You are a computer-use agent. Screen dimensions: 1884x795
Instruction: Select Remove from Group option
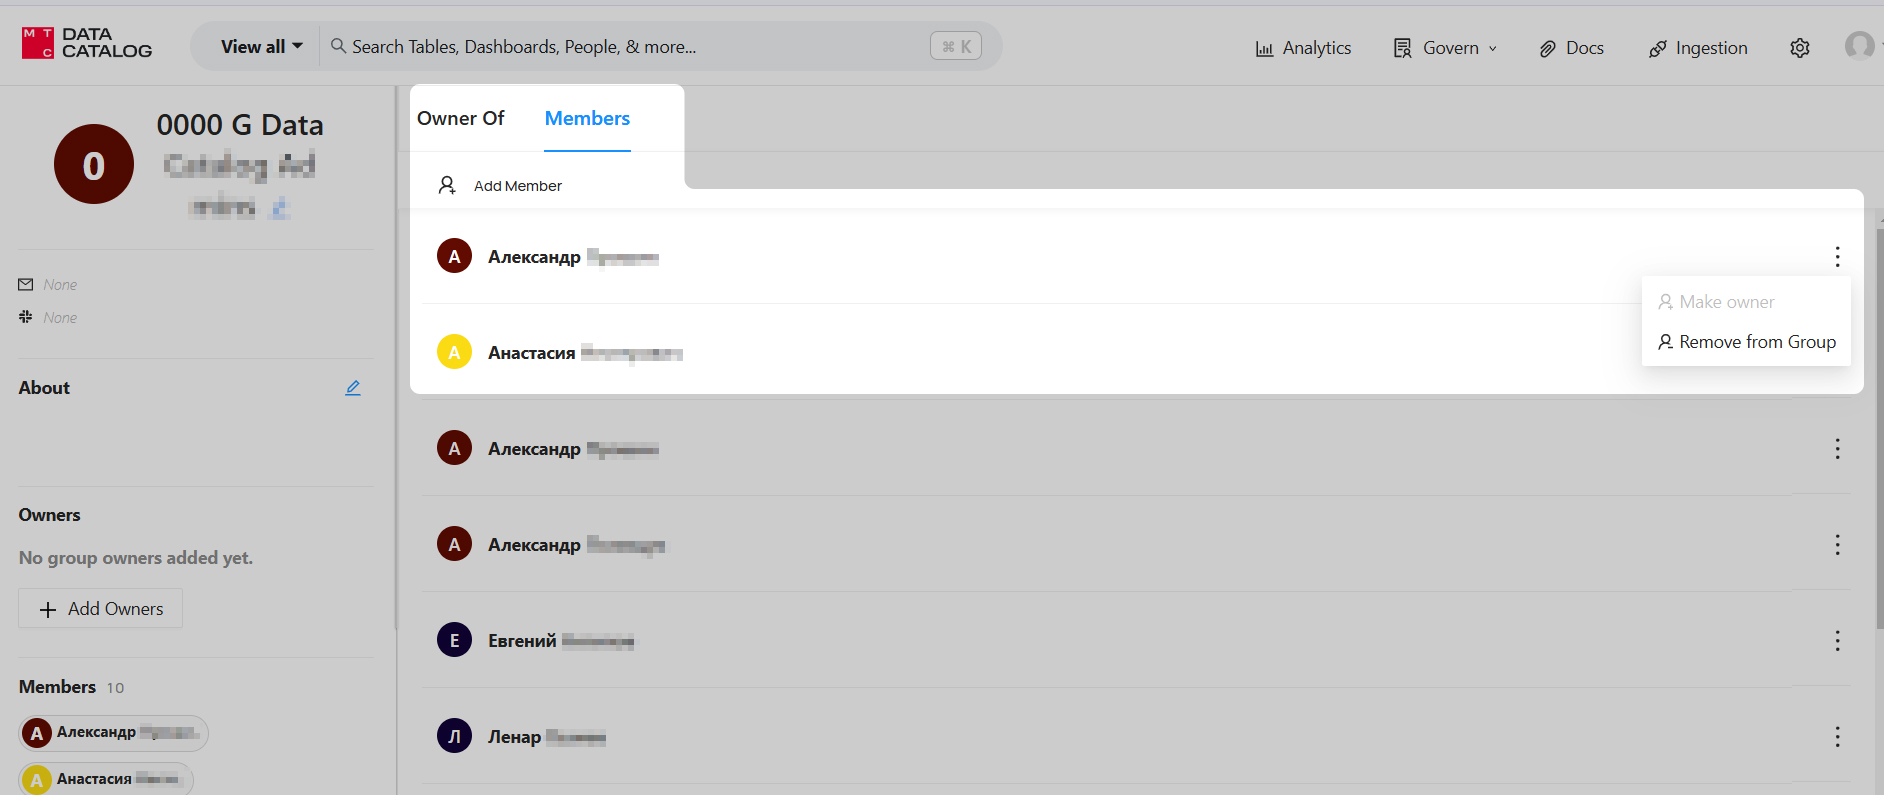(x=1746, y=342)
